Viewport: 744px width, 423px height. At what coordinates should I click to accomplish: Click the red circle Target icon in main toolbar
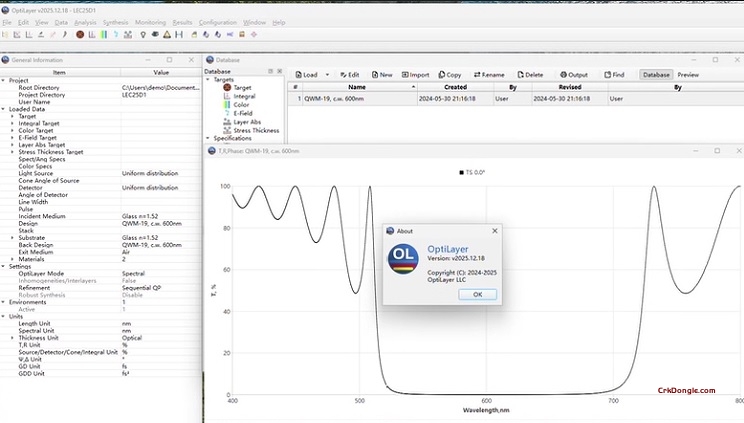(x=80, y=35)
